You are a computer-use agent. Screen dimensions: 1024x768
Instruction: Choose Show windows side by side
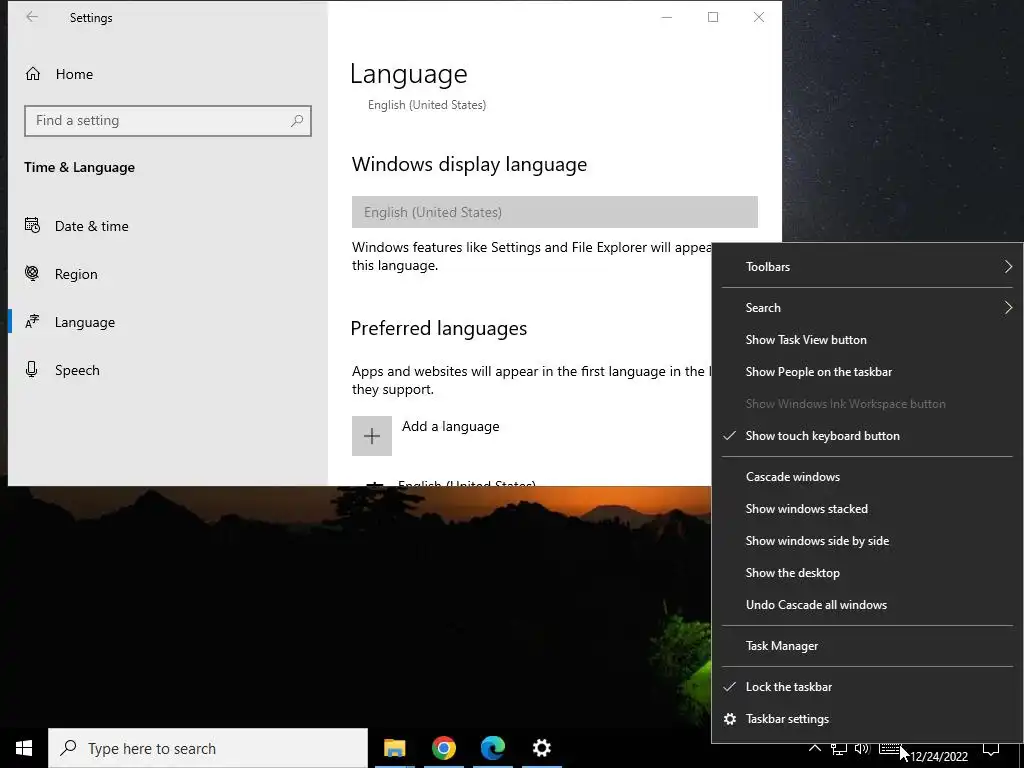(867, 541)
